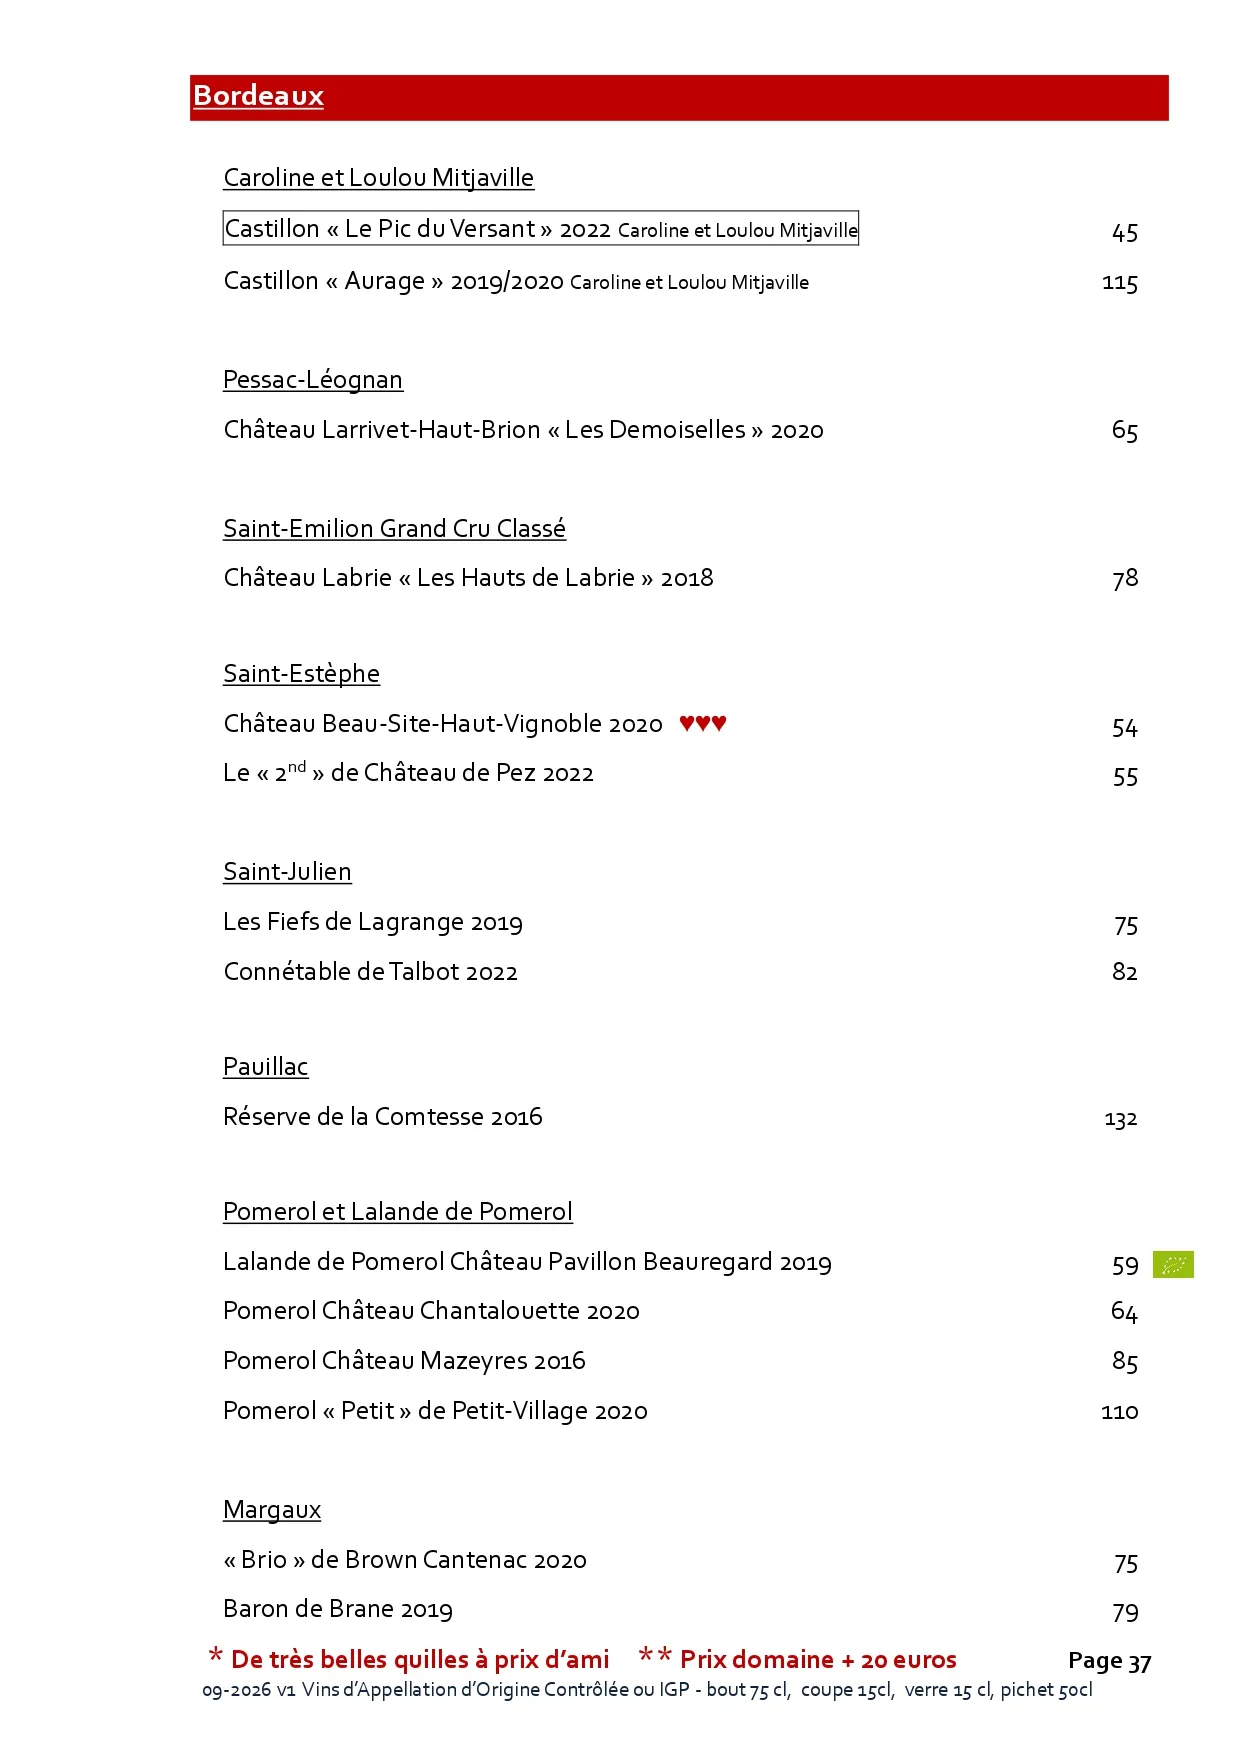1241x1755 pixels.
Task: Click the Pessac-Léognan section heading
Action: point(313,380)
